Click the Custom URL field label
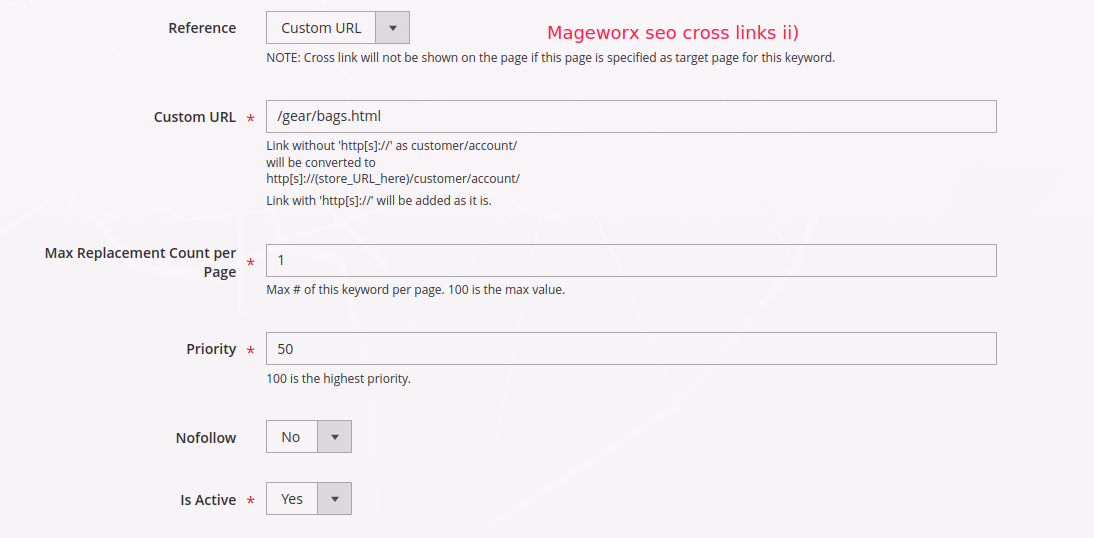The width and height of the screenshot is (1094, 538). point(194,117)
